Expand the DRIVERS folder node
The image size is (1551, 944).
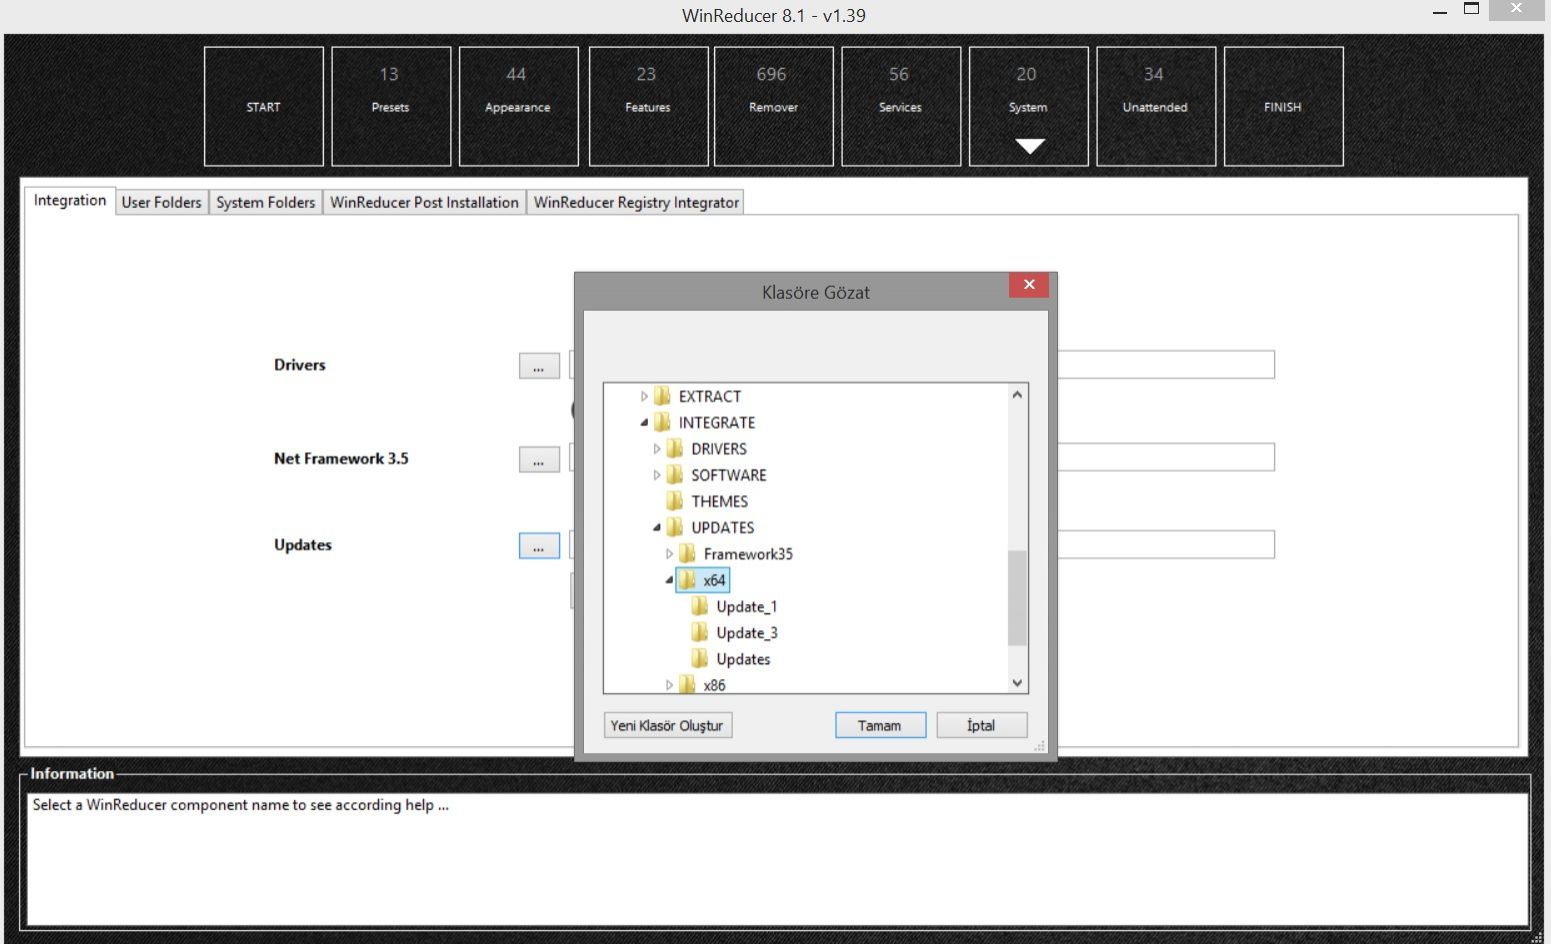(x=657, y=449)
